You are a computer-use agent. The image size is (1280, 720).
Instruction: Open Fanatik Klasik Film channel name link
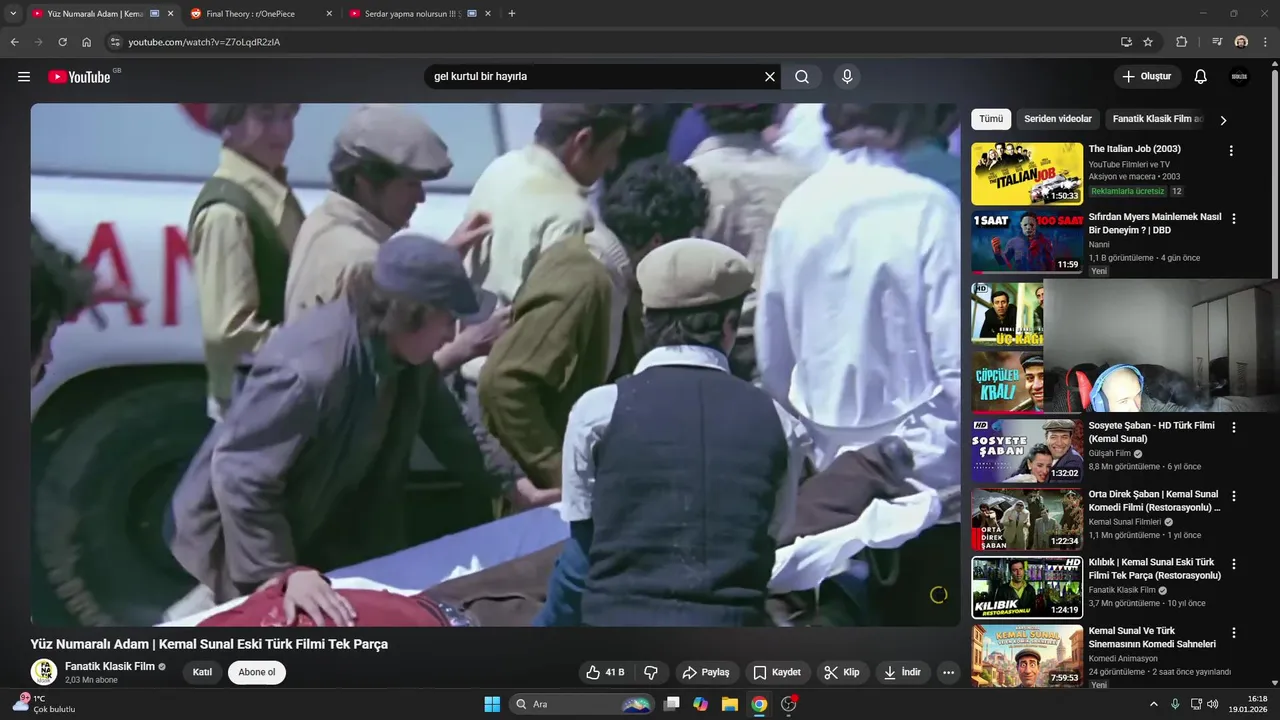110,666
